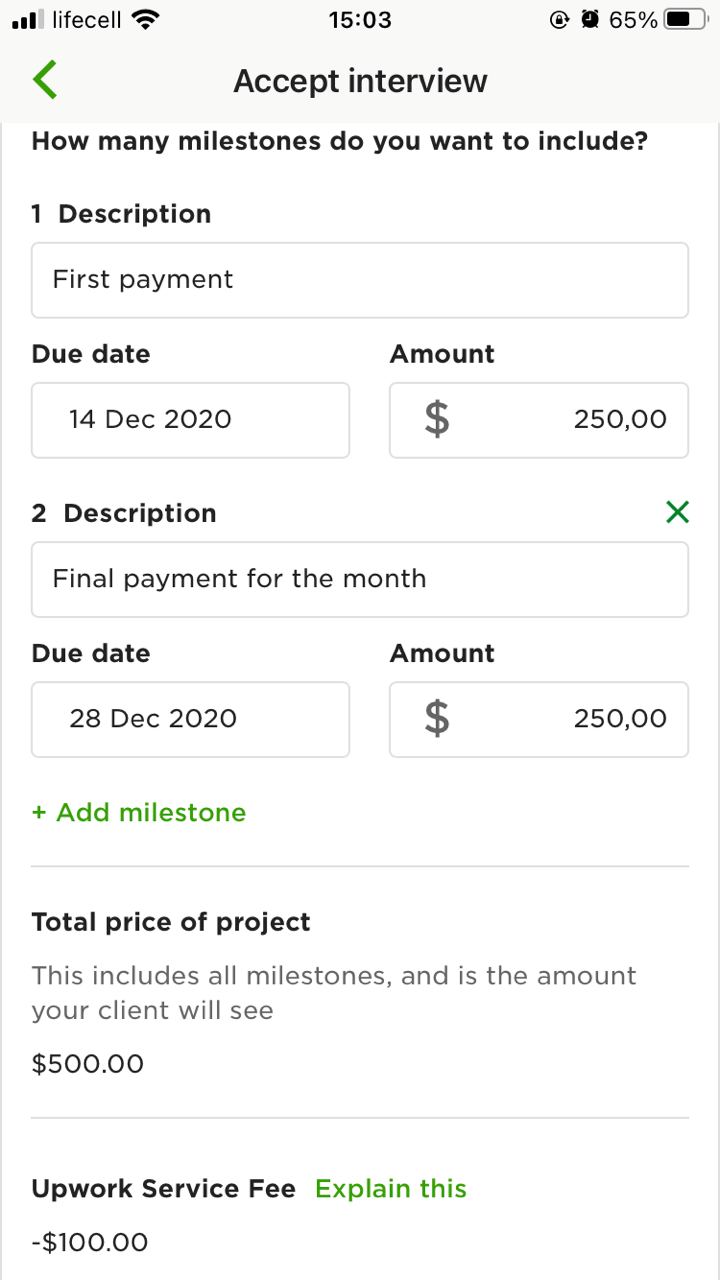Screen dimensions: 720x1280
Task: Tap the cellular signal bars icon
Action: [28, 19]
